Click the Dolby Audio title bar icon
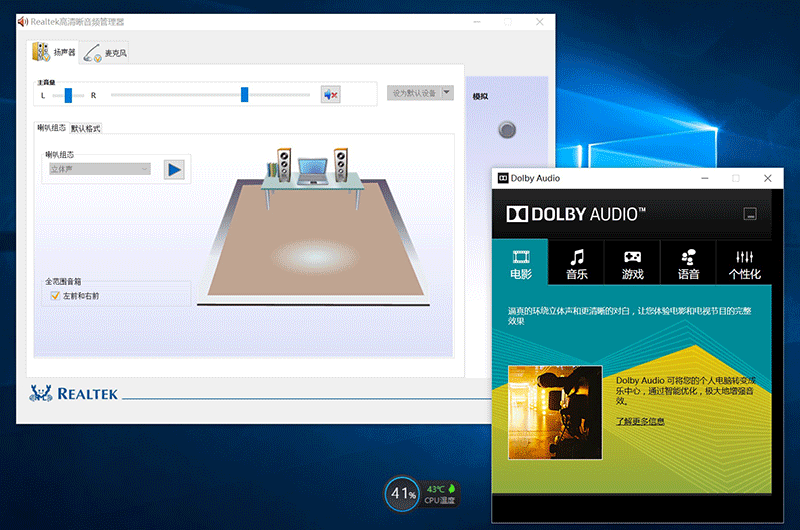 [503, 178]
